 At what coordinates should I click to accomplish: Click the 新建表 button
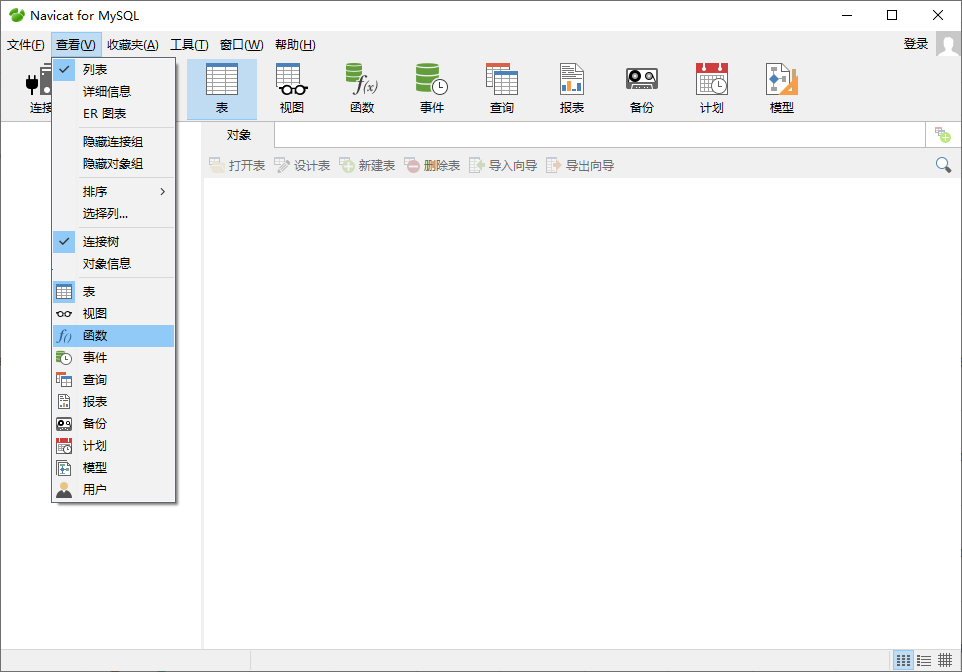367,165
